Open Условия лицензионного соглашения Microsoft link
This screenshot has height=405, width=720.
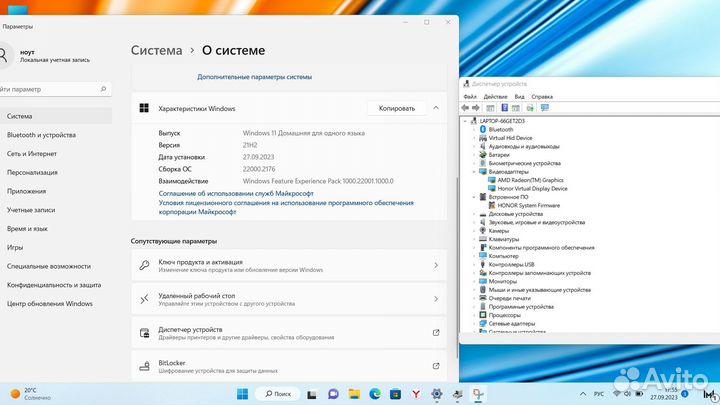point(286,207)
